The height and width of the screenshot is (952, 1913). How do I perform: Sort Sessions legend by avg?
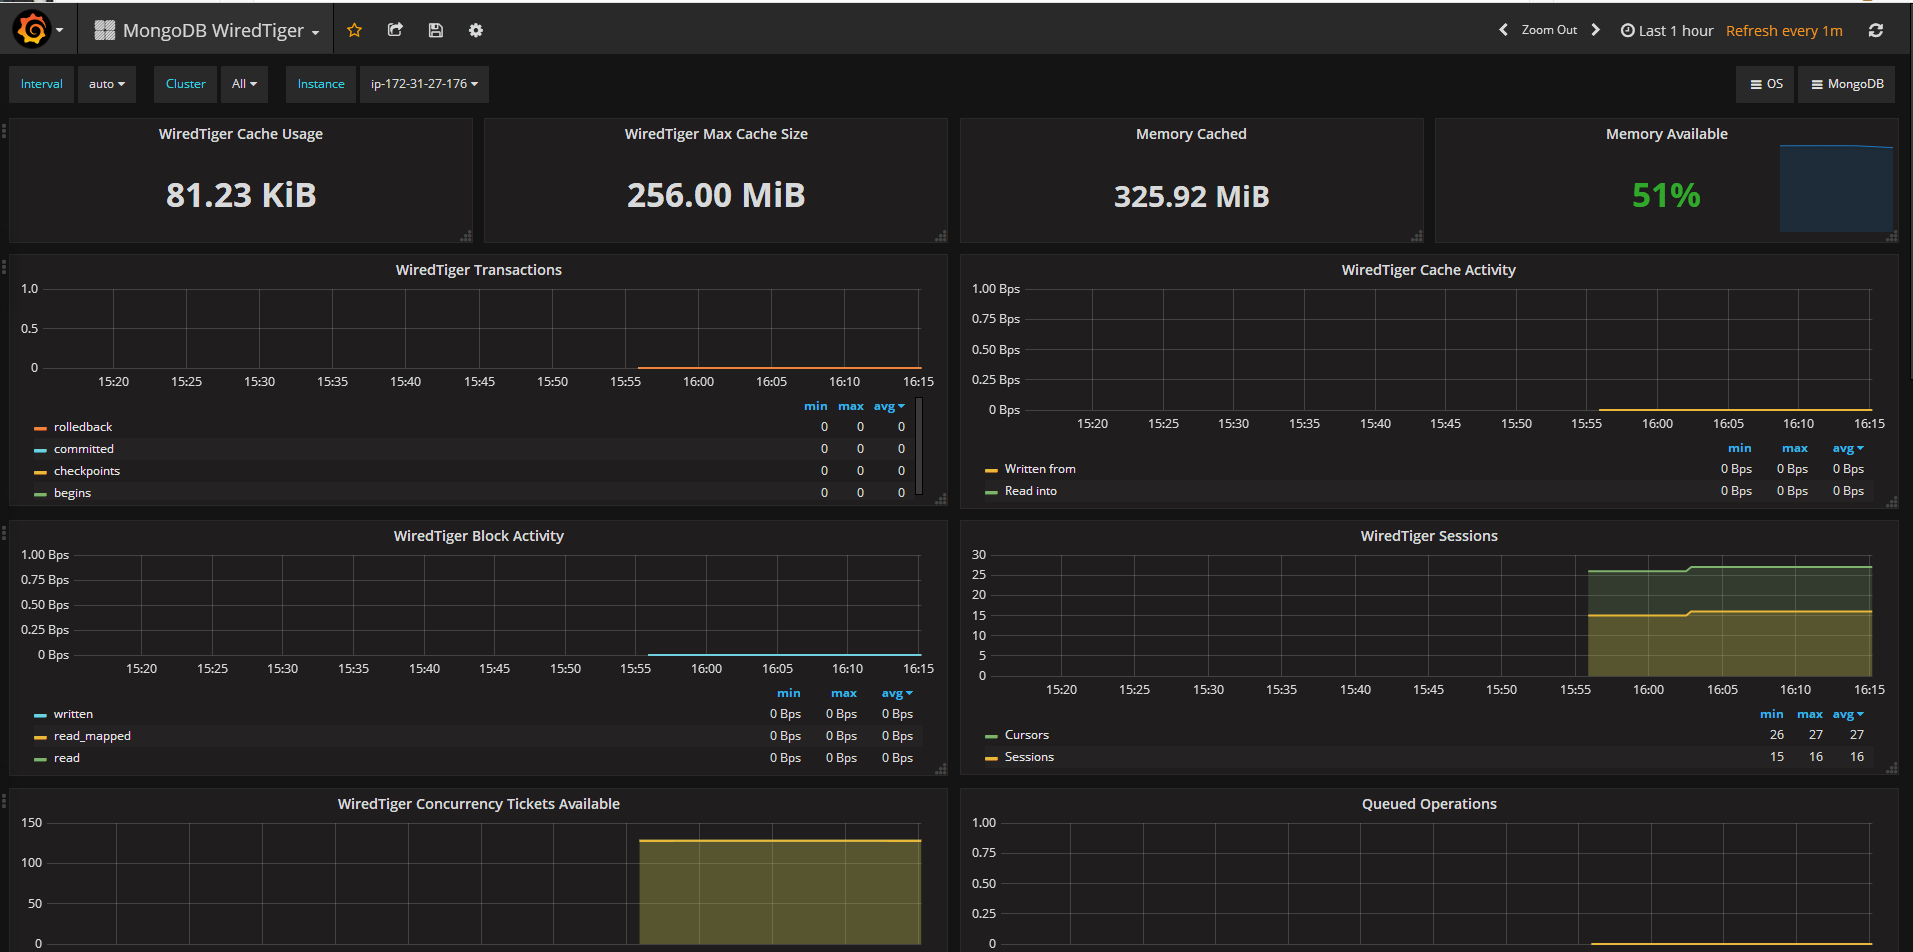click(1848, 714)
